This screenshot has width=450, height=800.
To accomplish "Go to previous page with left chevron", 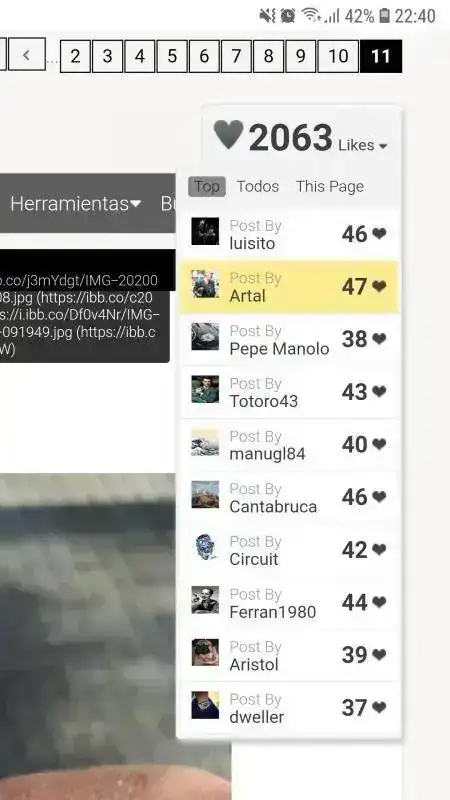I will pos(27,55).
